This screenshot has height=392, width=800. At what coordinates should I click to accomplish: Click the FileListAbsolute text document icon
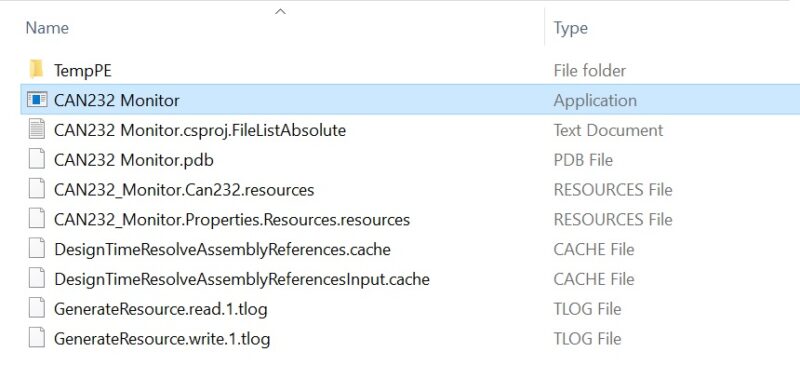pyautogui.click(x=37, y=130)
